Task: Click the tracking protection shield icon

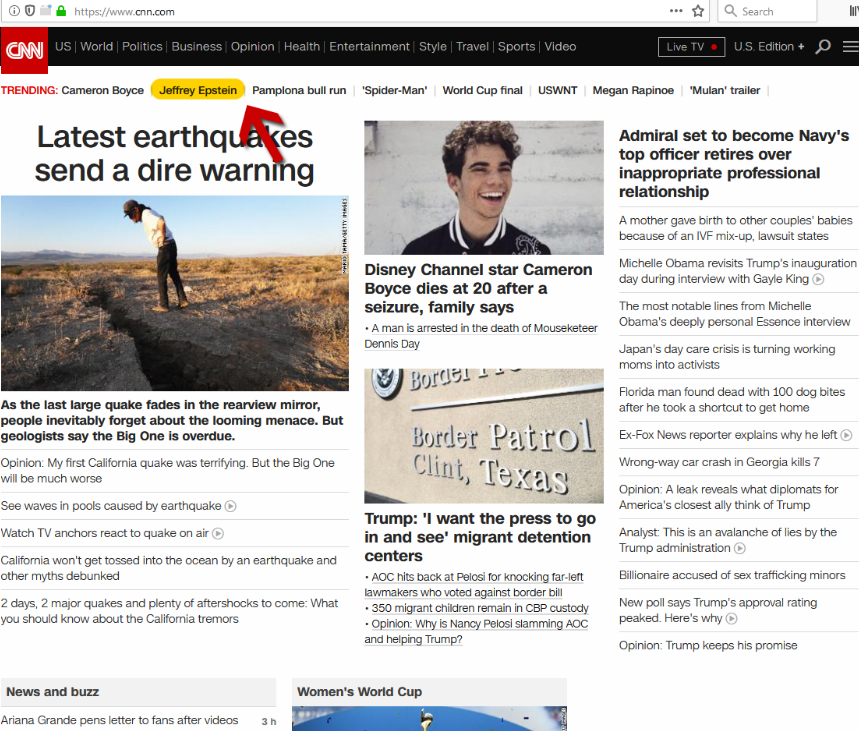Action: click(x=30, y=11)
